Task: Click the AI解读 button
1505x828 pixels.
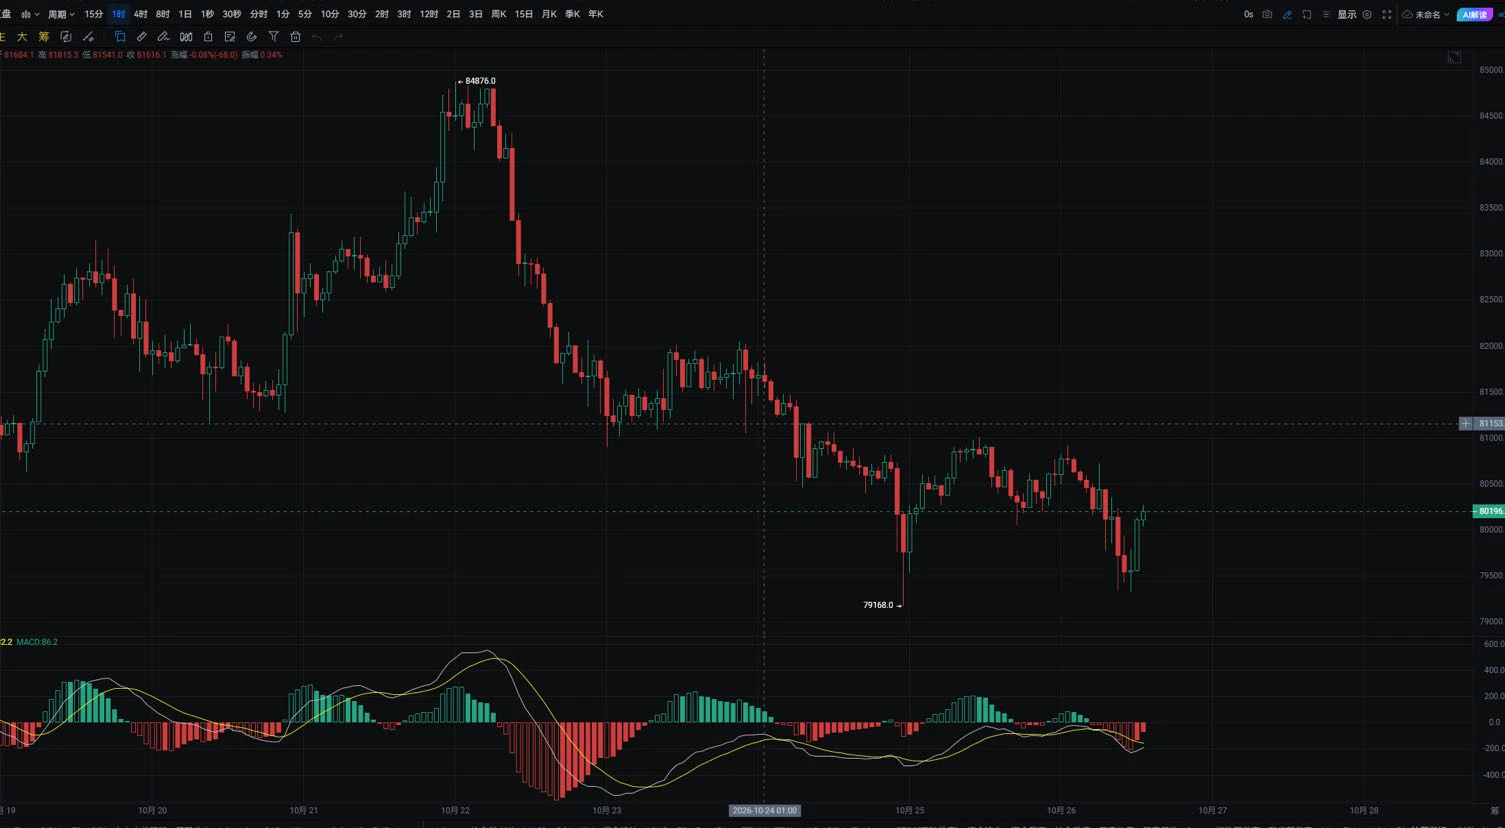Action: click(1475, 15)
